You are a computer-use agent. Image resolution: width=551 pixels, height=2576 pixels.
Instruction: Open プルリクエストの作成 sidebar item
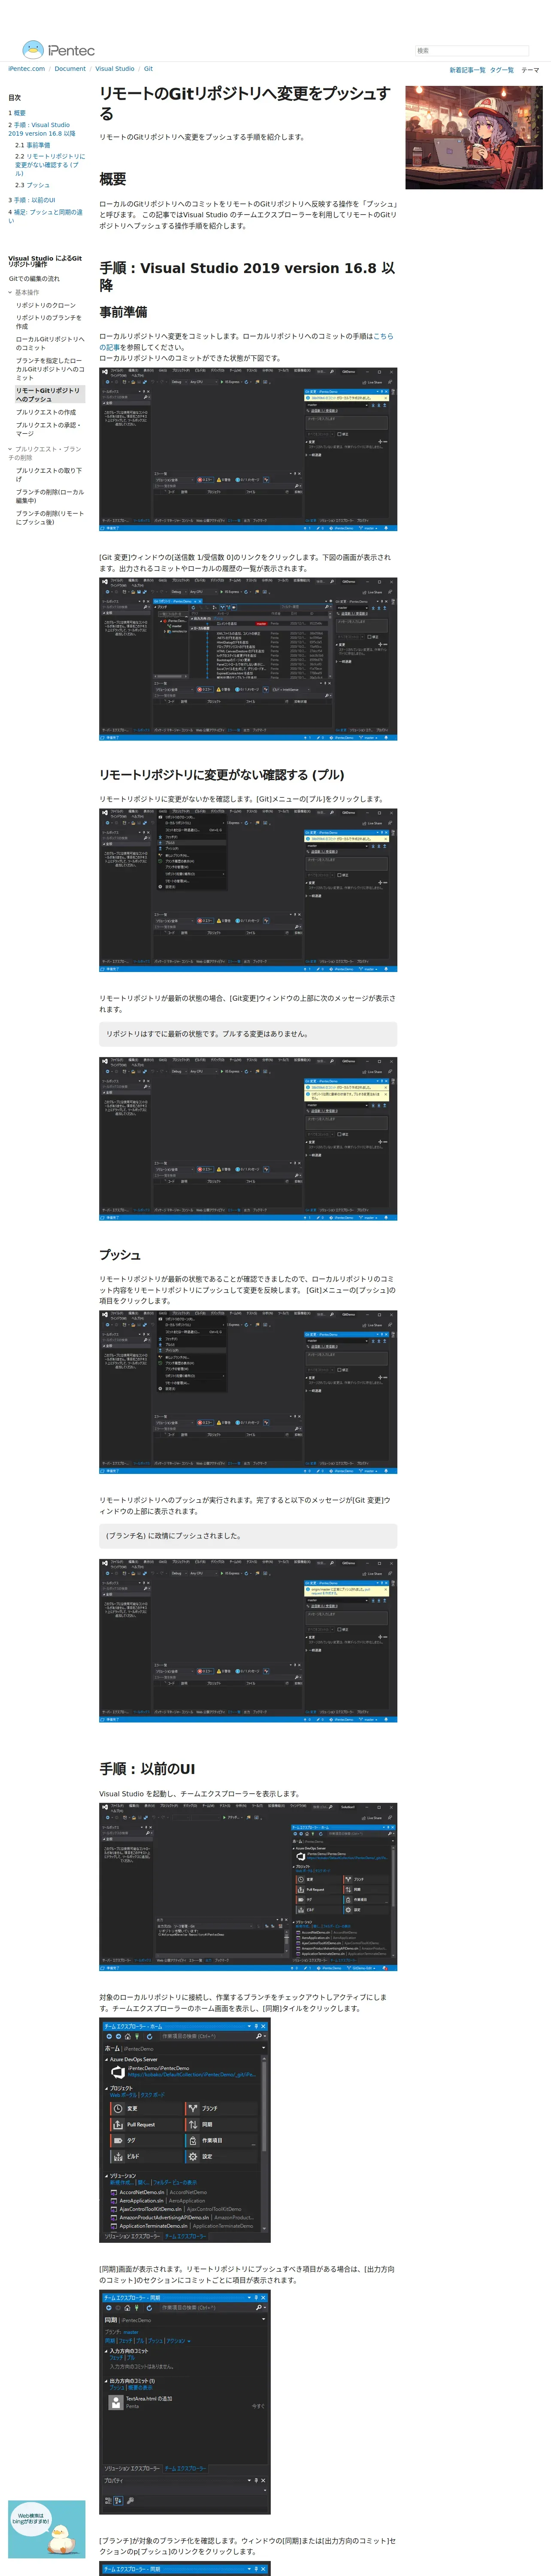(46, 412)
